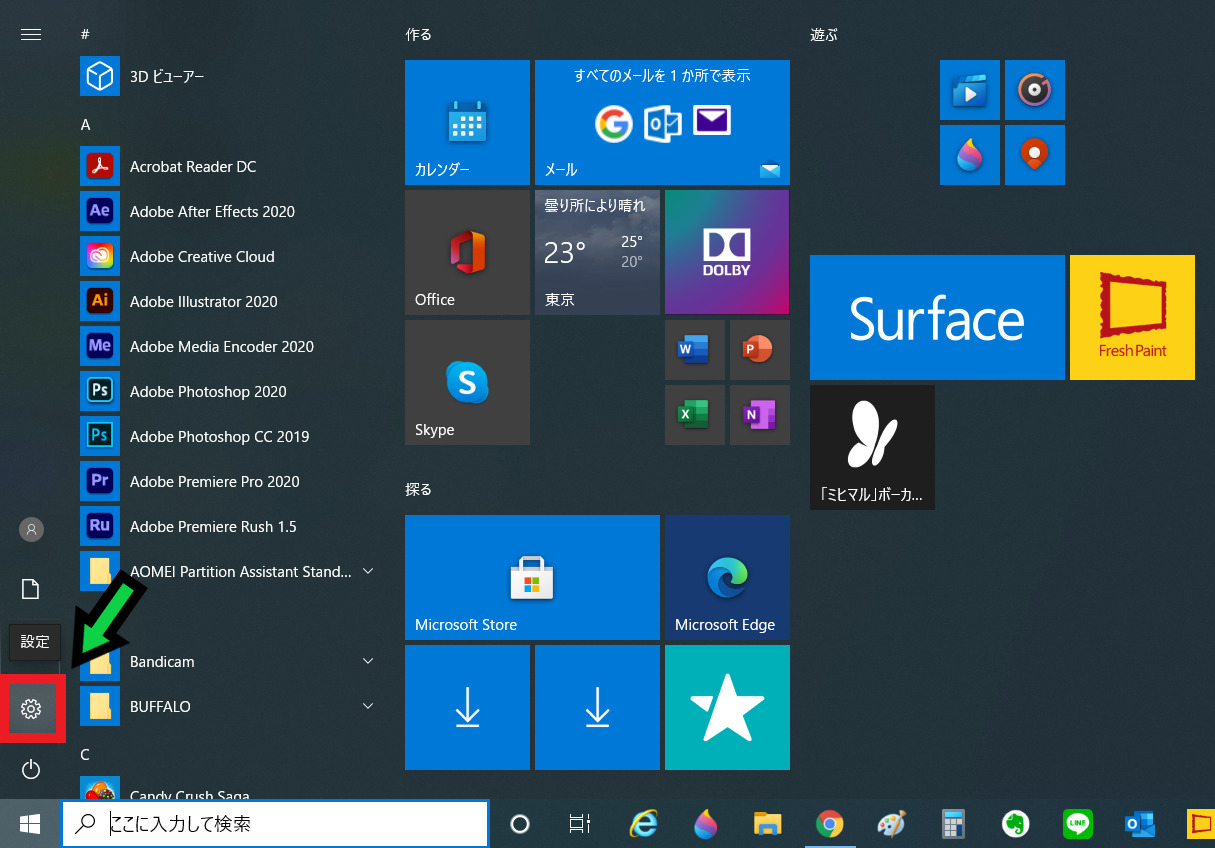
Task: Open the Power button menu
Action: (31, 768)
